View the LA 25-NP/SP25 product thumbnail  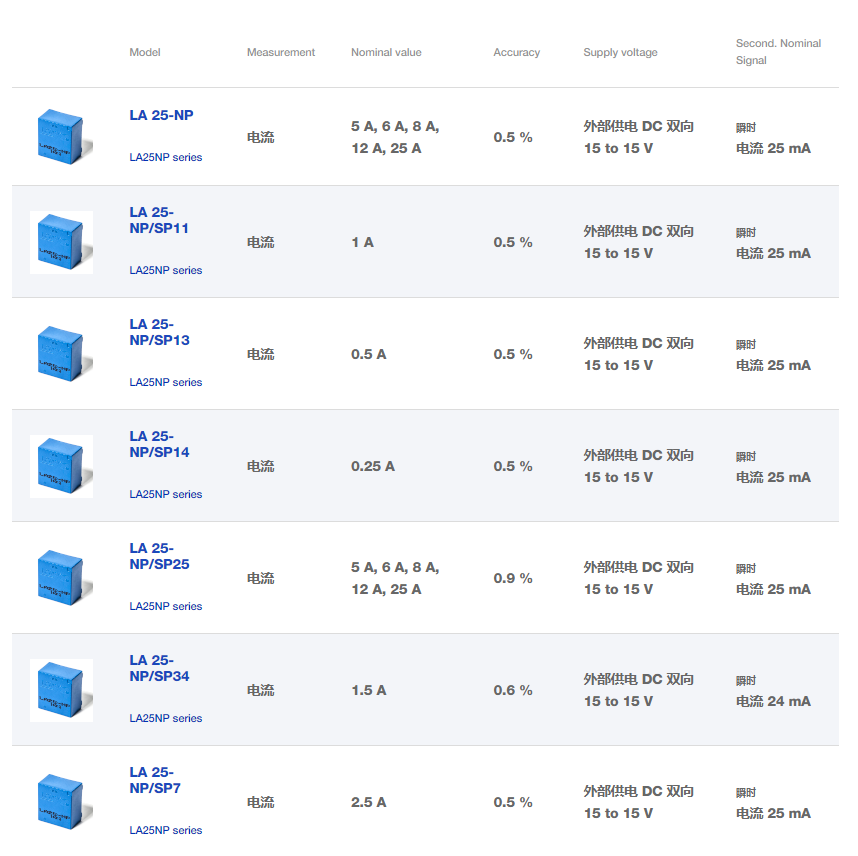coord(61,578)
